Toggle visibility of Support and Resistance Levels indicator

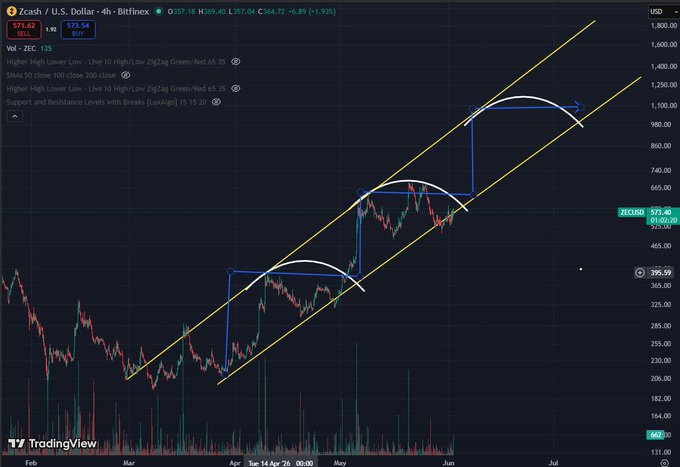pos(216,102)
